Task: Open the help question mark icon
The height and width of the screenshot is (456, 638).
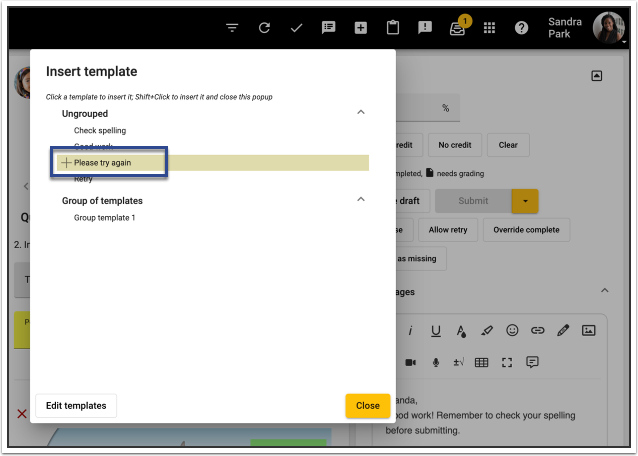Action: tap(521, 28)
